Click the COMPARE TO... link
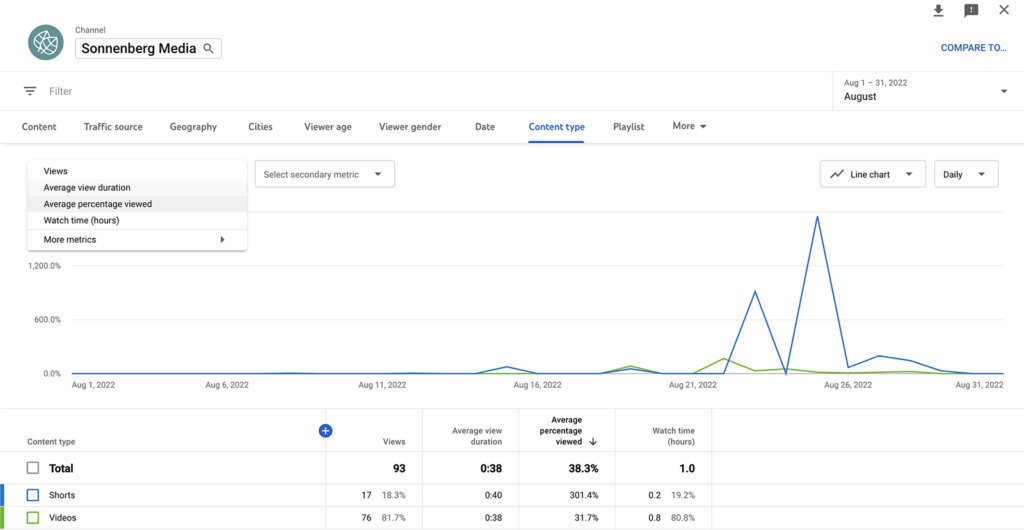Screen dimensions: 1024x530 tap(973, 48)
